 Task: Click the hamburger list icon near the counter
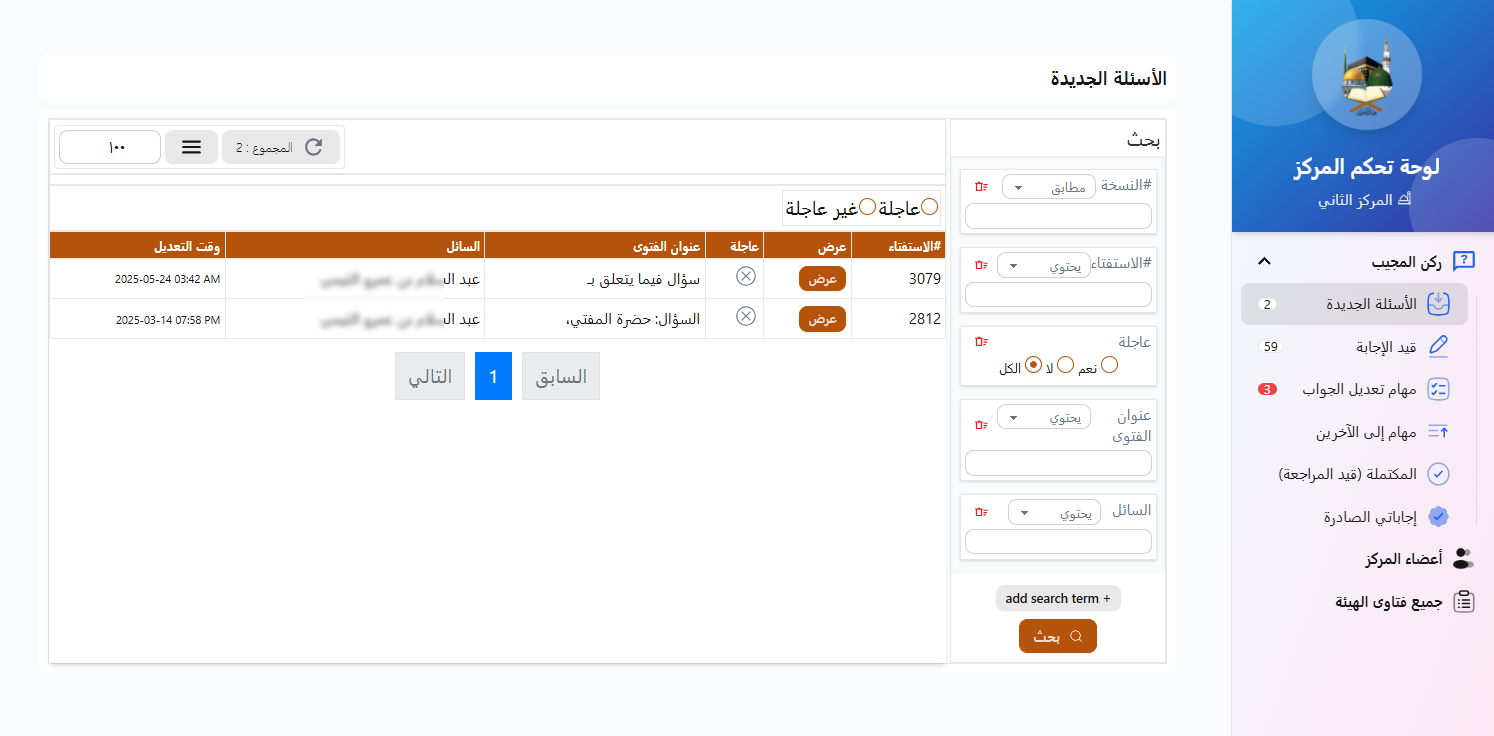(x=191, y=146)
